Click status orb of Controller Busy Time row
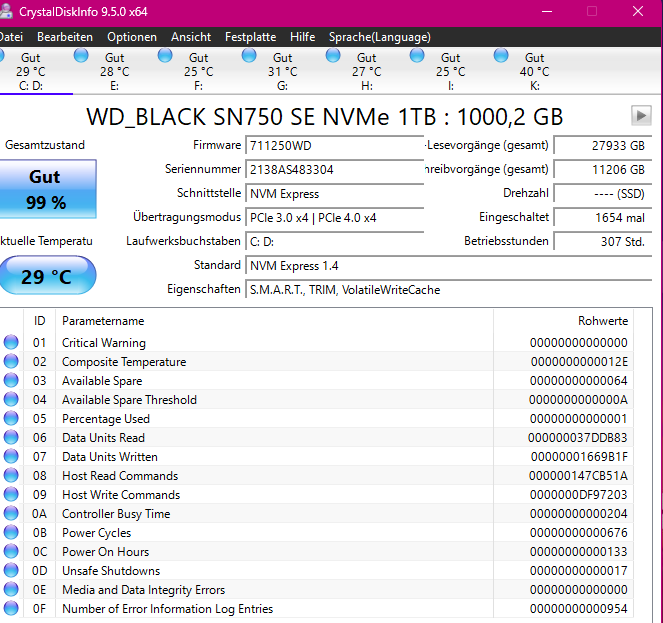Image resolution: width=663 pixels, height=623 pixels. pyautogui.click(x=11, y=513)
